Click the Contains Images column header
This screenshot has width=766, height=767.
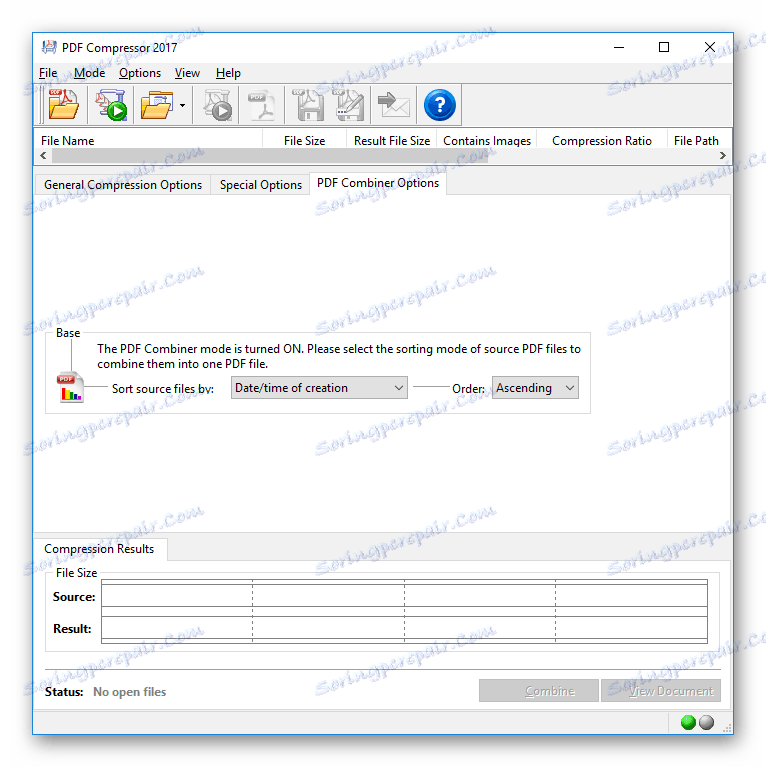click(487, 140)
